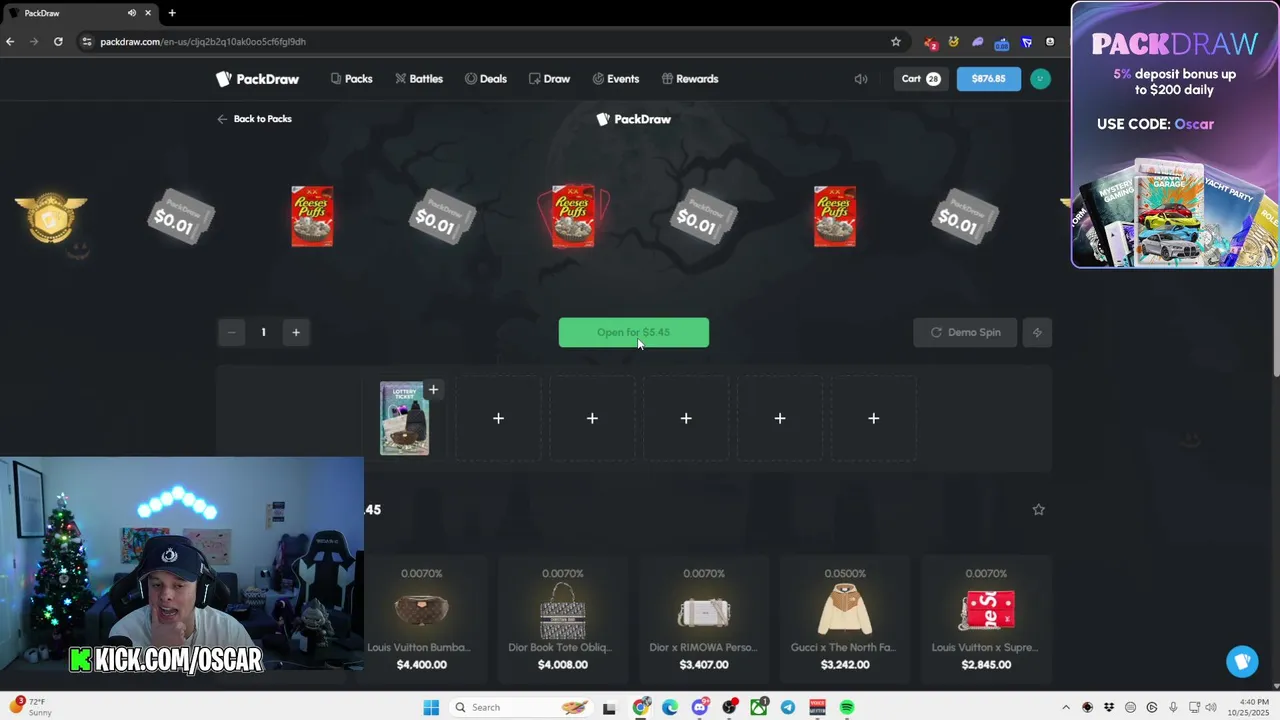The height and width of the screenshot is (720, 1280).
Task: Open the Gucci x The North Face item
Action: (845, 621)
